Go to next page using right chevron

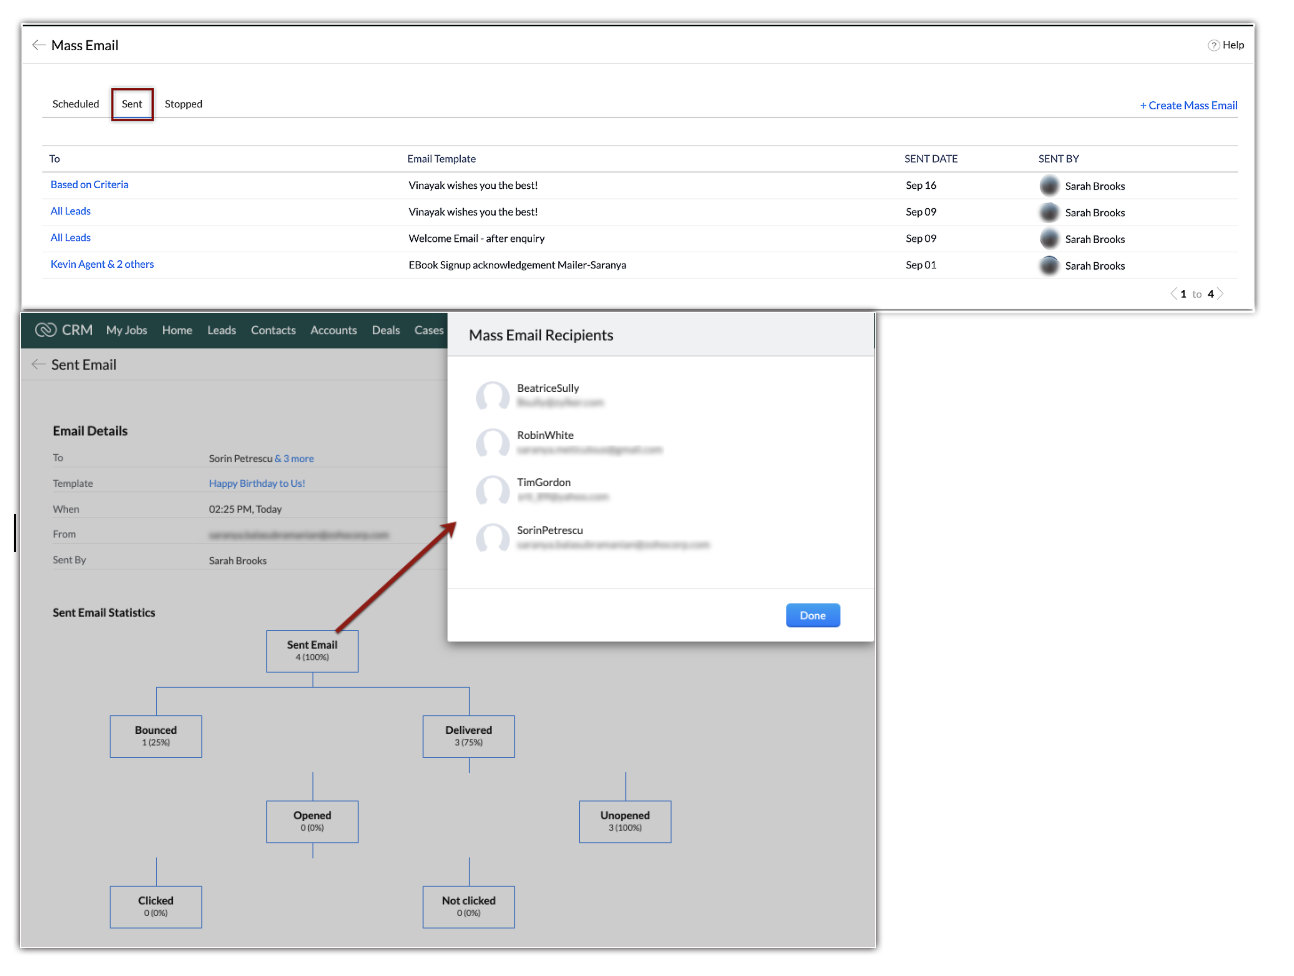(1221, 294)
